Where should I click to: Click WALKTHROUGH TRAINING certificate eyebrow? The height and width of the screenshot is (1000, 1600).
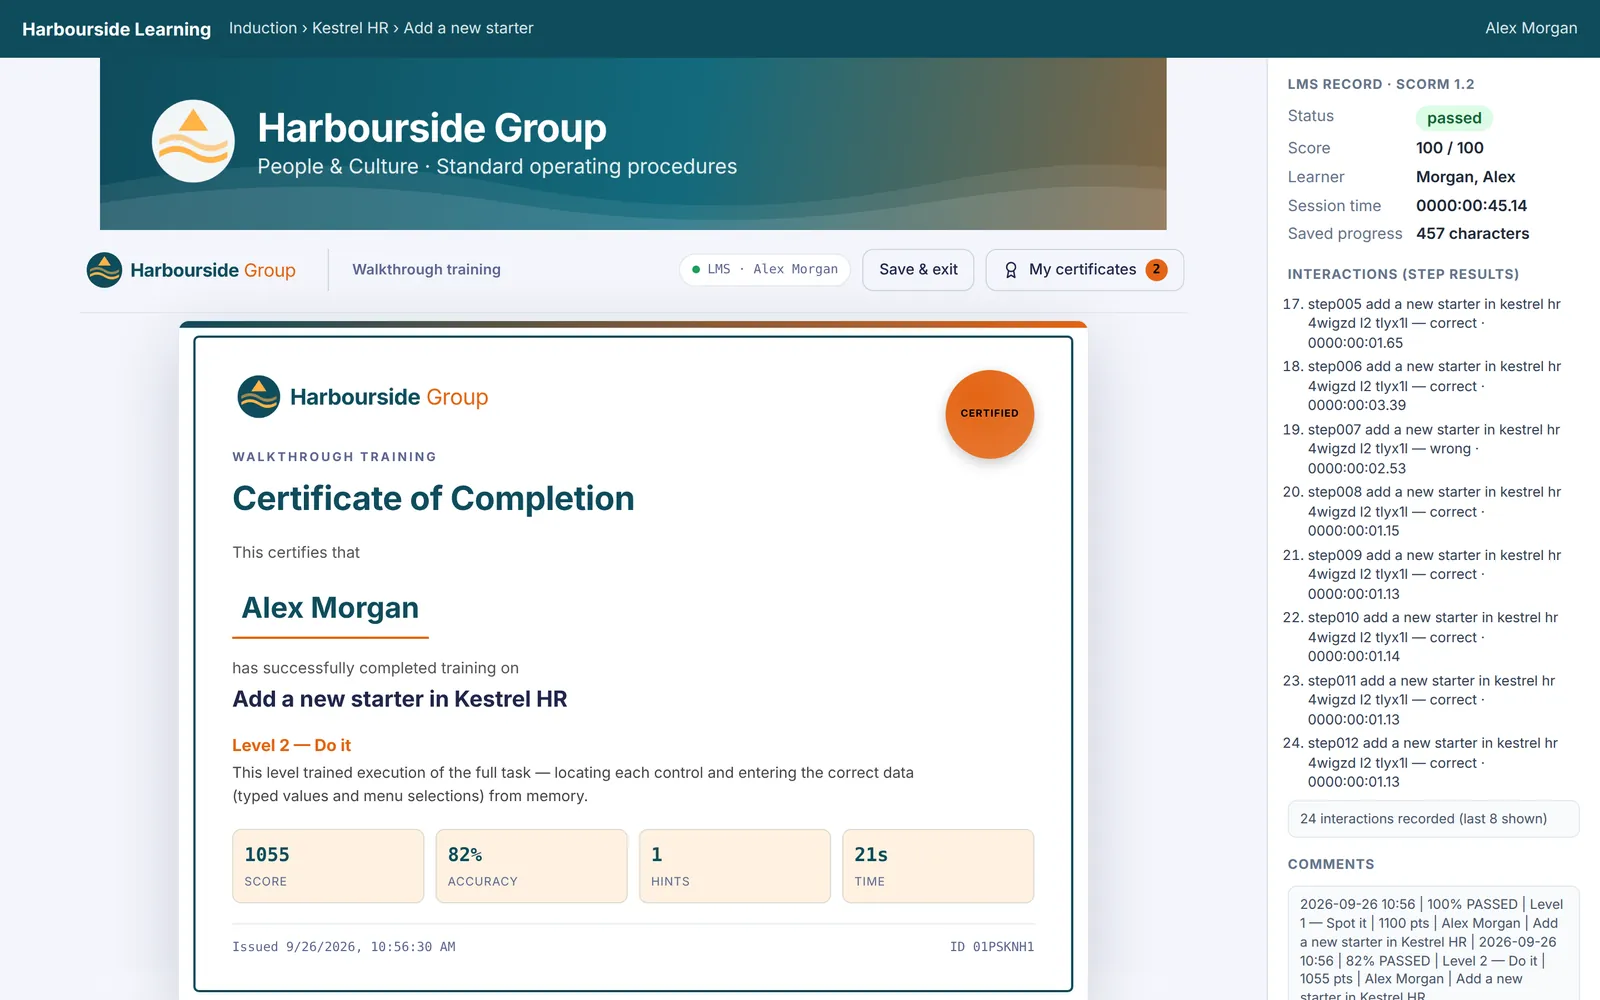click(x=334, y=457)
